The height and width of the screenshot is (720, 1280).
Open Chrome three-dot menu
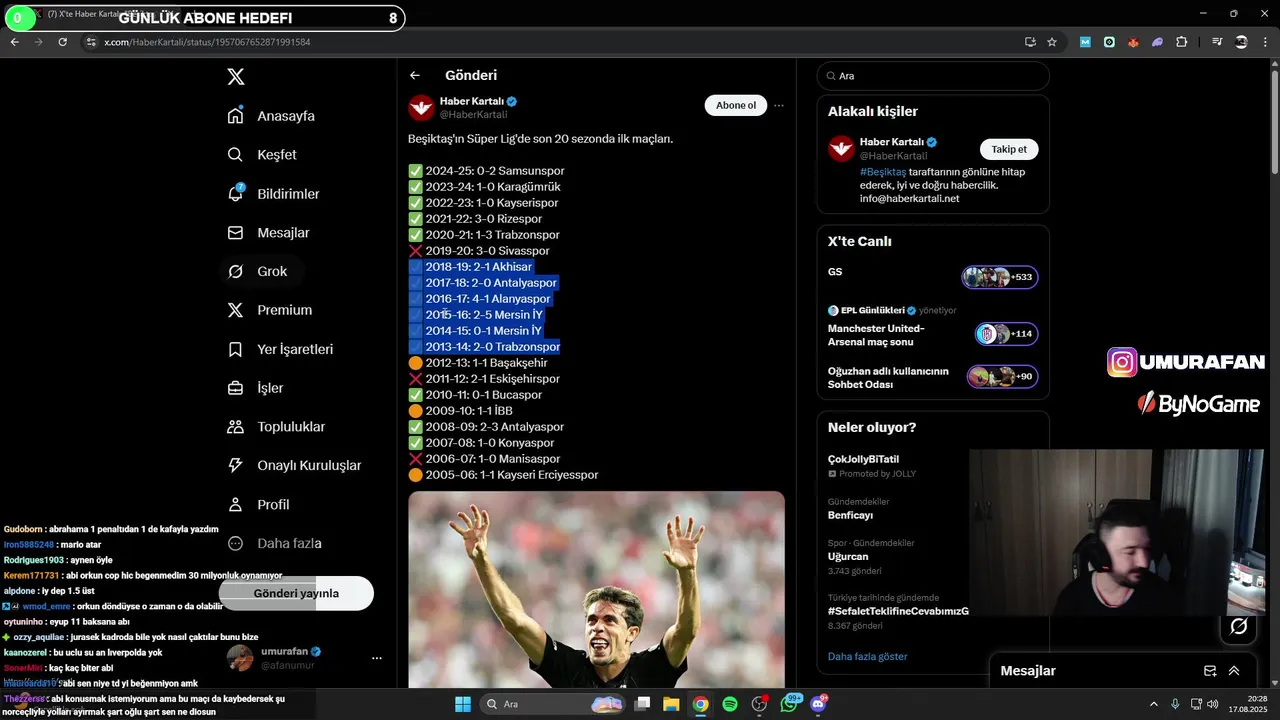1265,42
